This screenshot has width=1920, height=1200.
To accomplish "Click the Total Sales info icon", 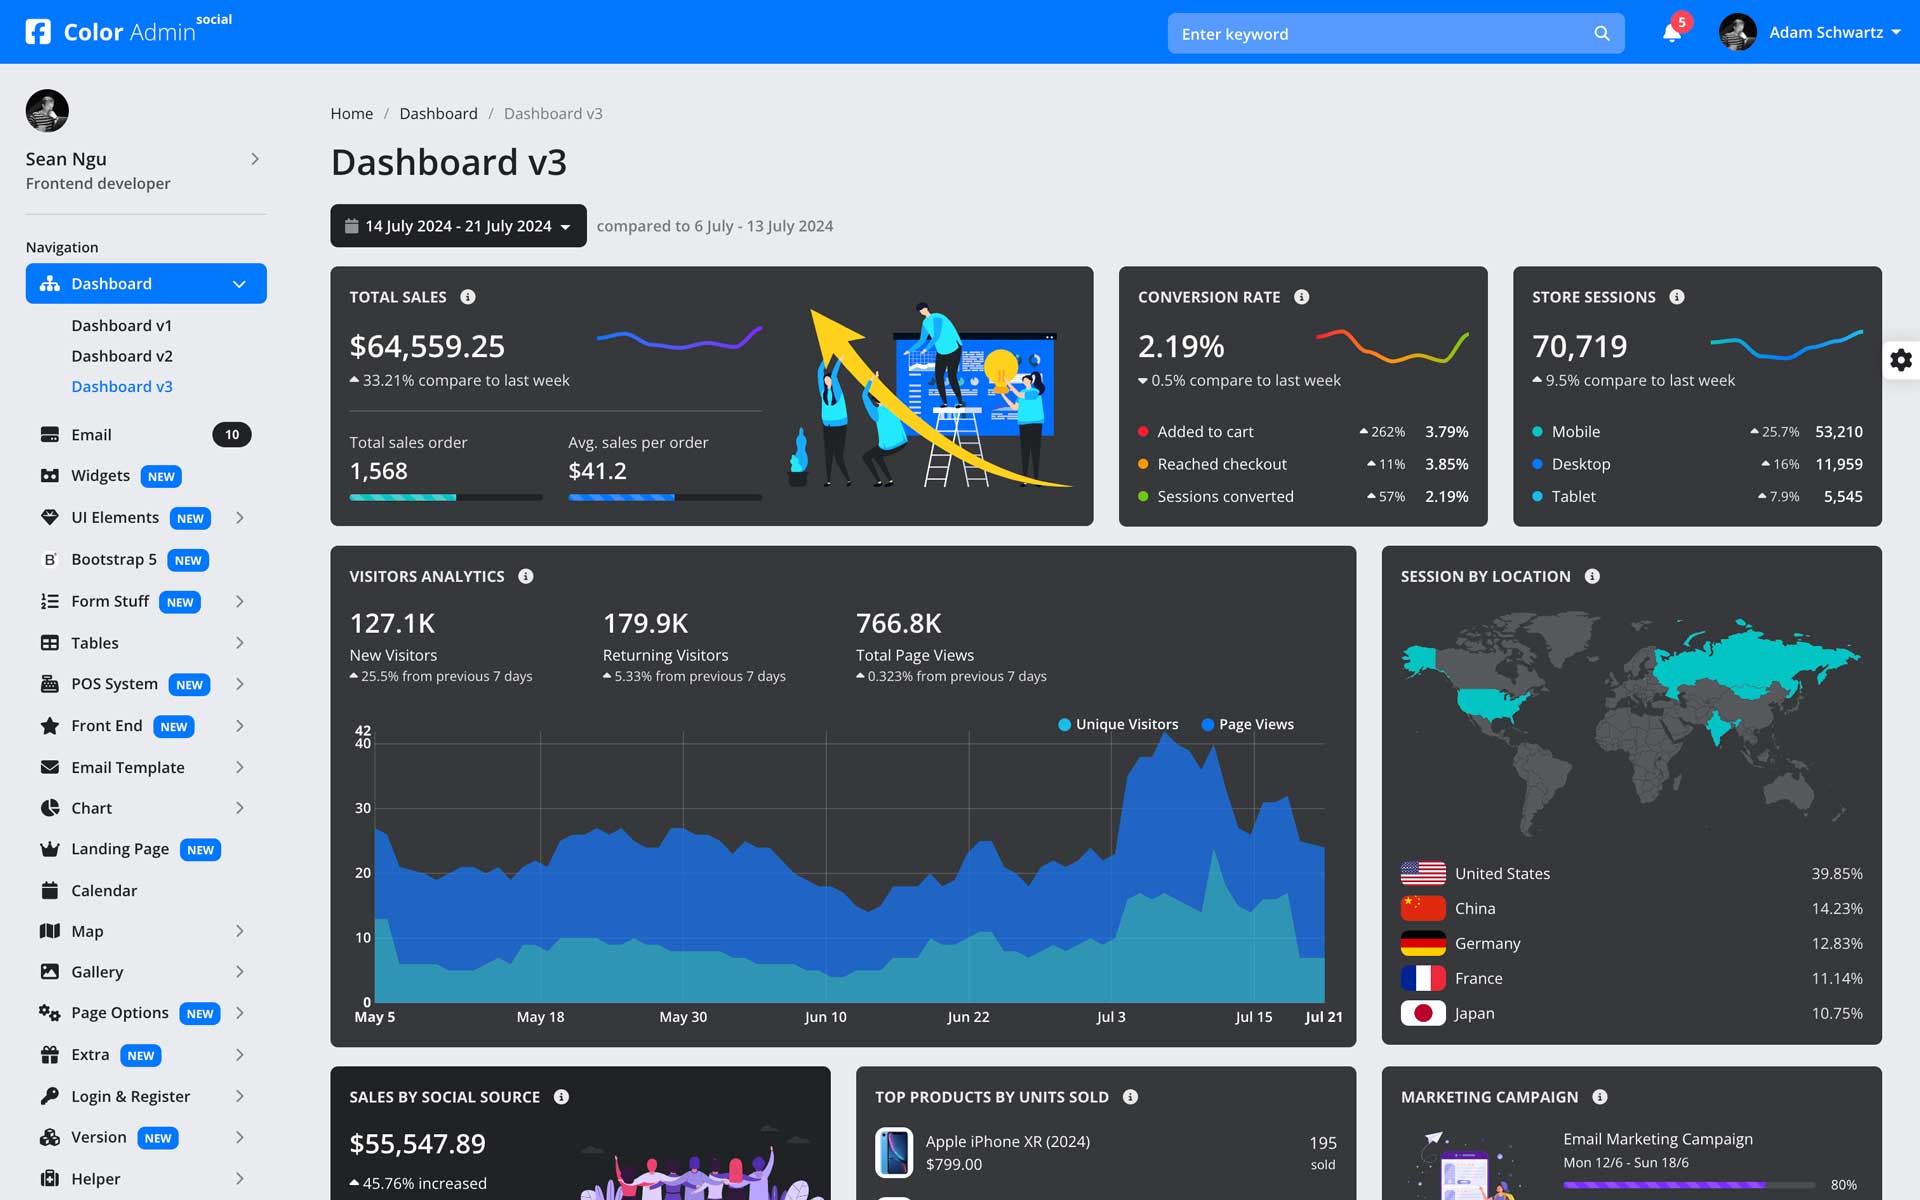I will click(467, 297).
